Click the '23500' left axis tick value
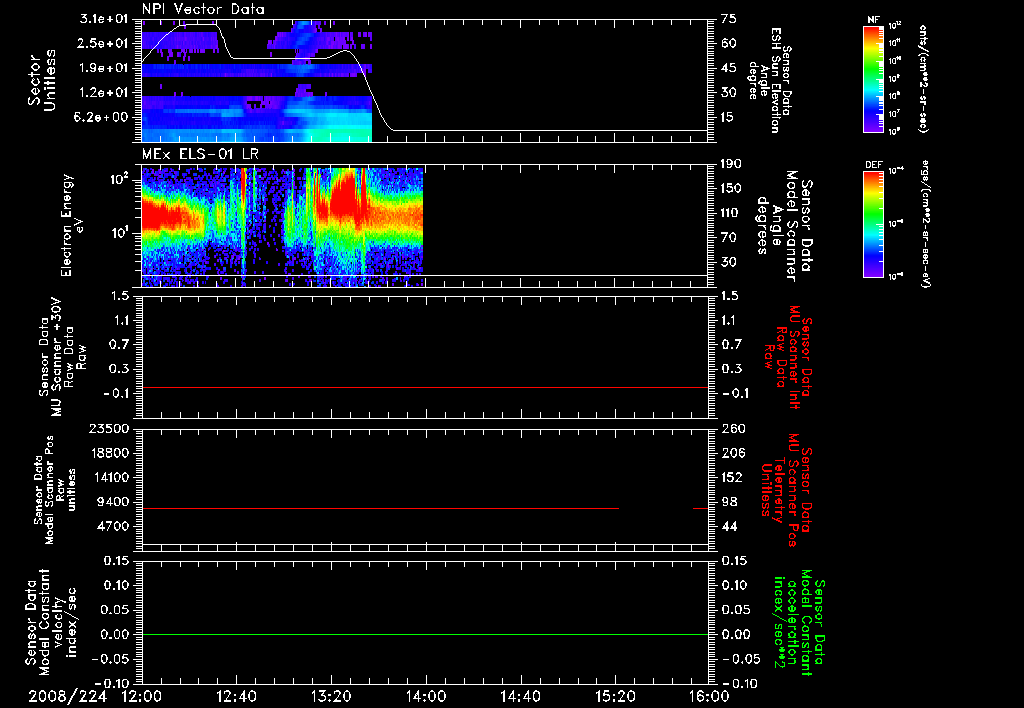 110,428
